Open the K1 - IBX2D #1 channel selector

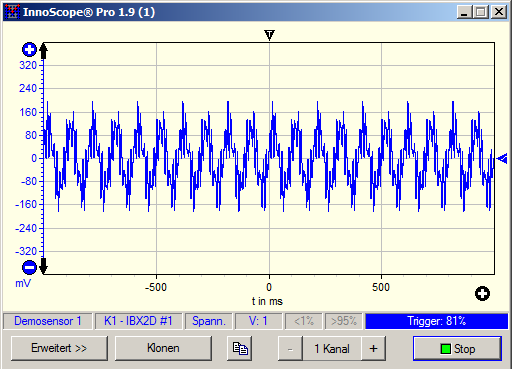[138, 321]
